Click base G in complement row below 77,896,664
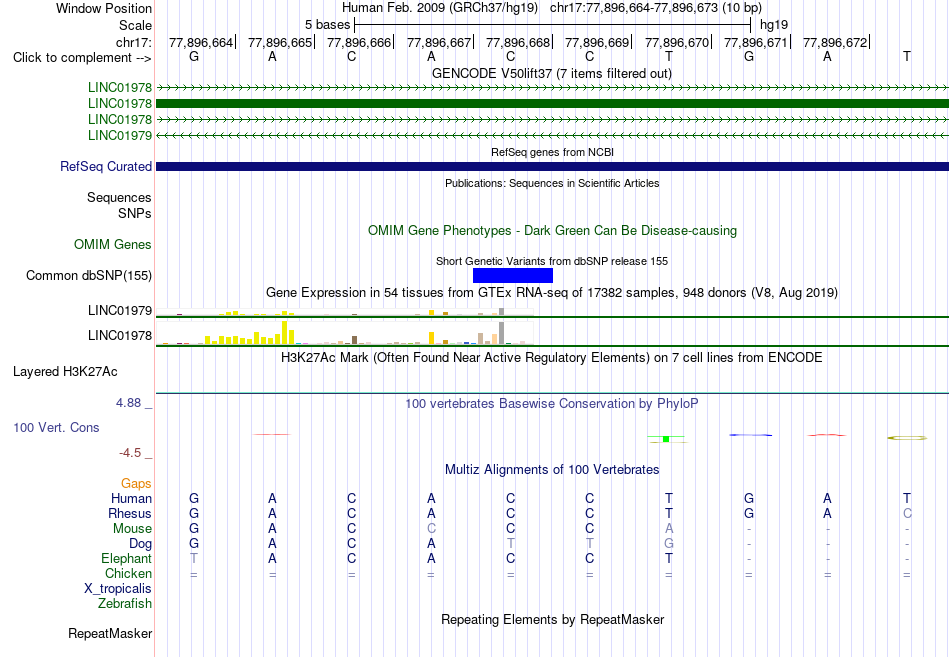Screen dimensions: 950x657 pos(194,56)
